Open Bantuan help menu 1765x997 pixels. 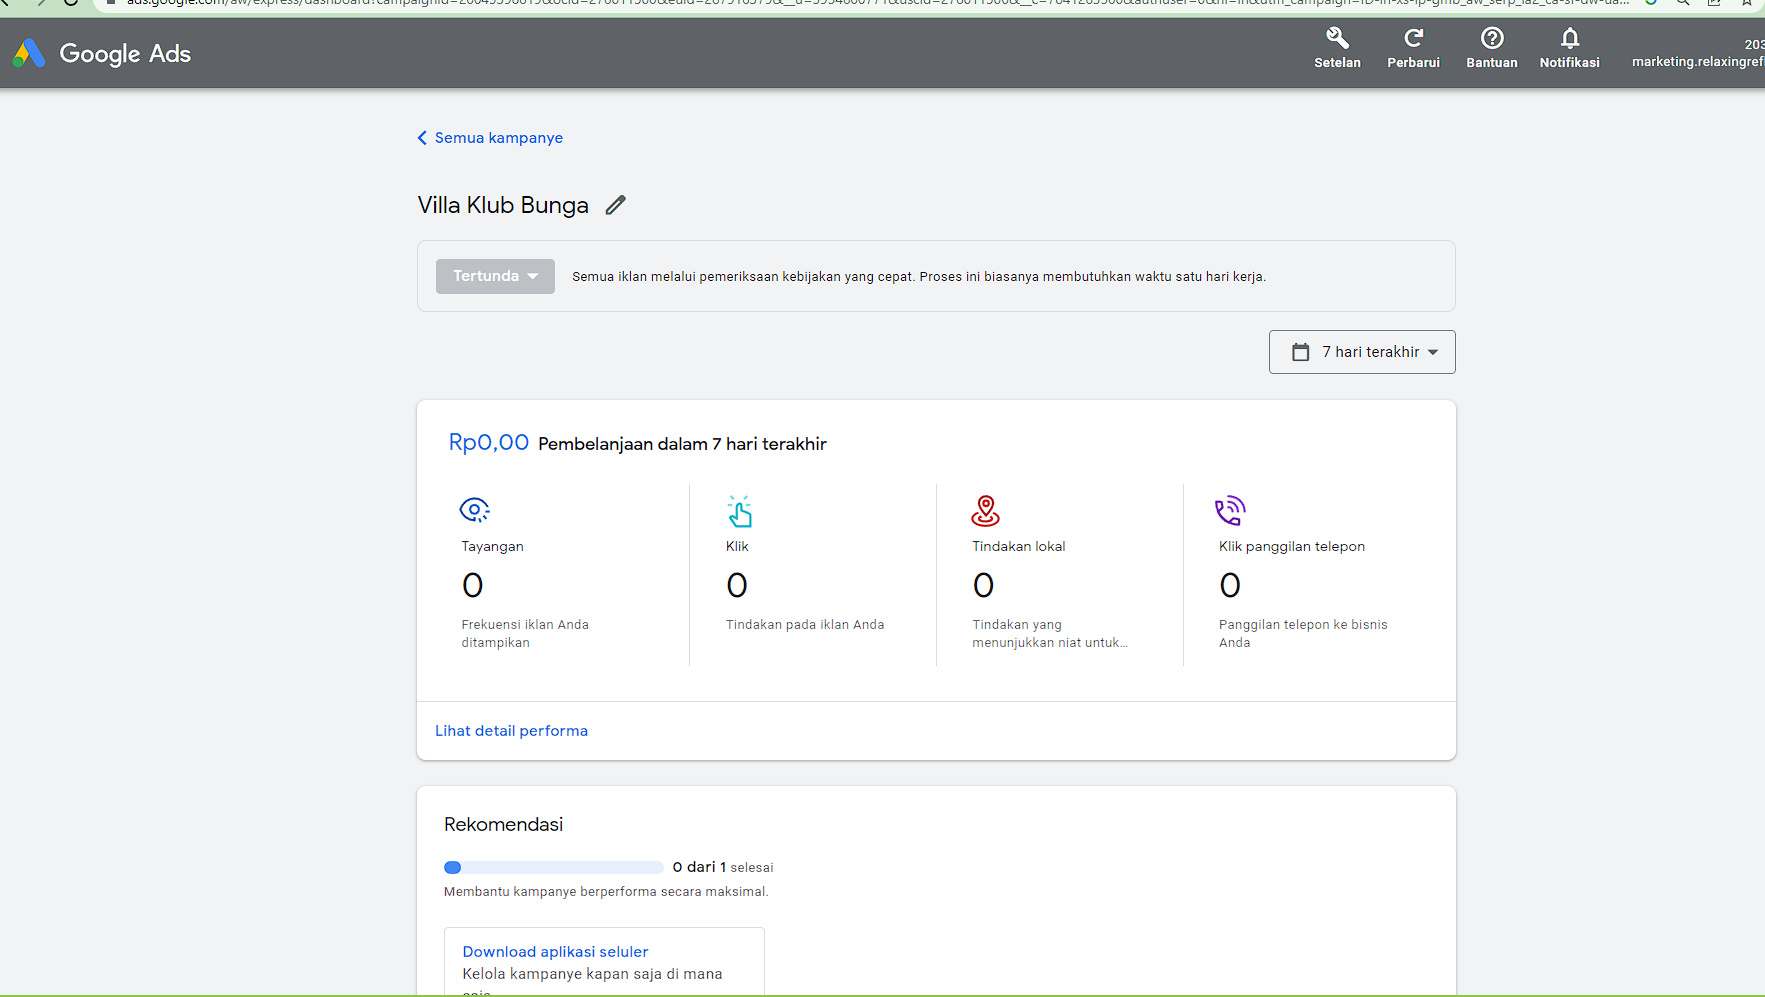pyautogui.click(x=1491, y=48)
